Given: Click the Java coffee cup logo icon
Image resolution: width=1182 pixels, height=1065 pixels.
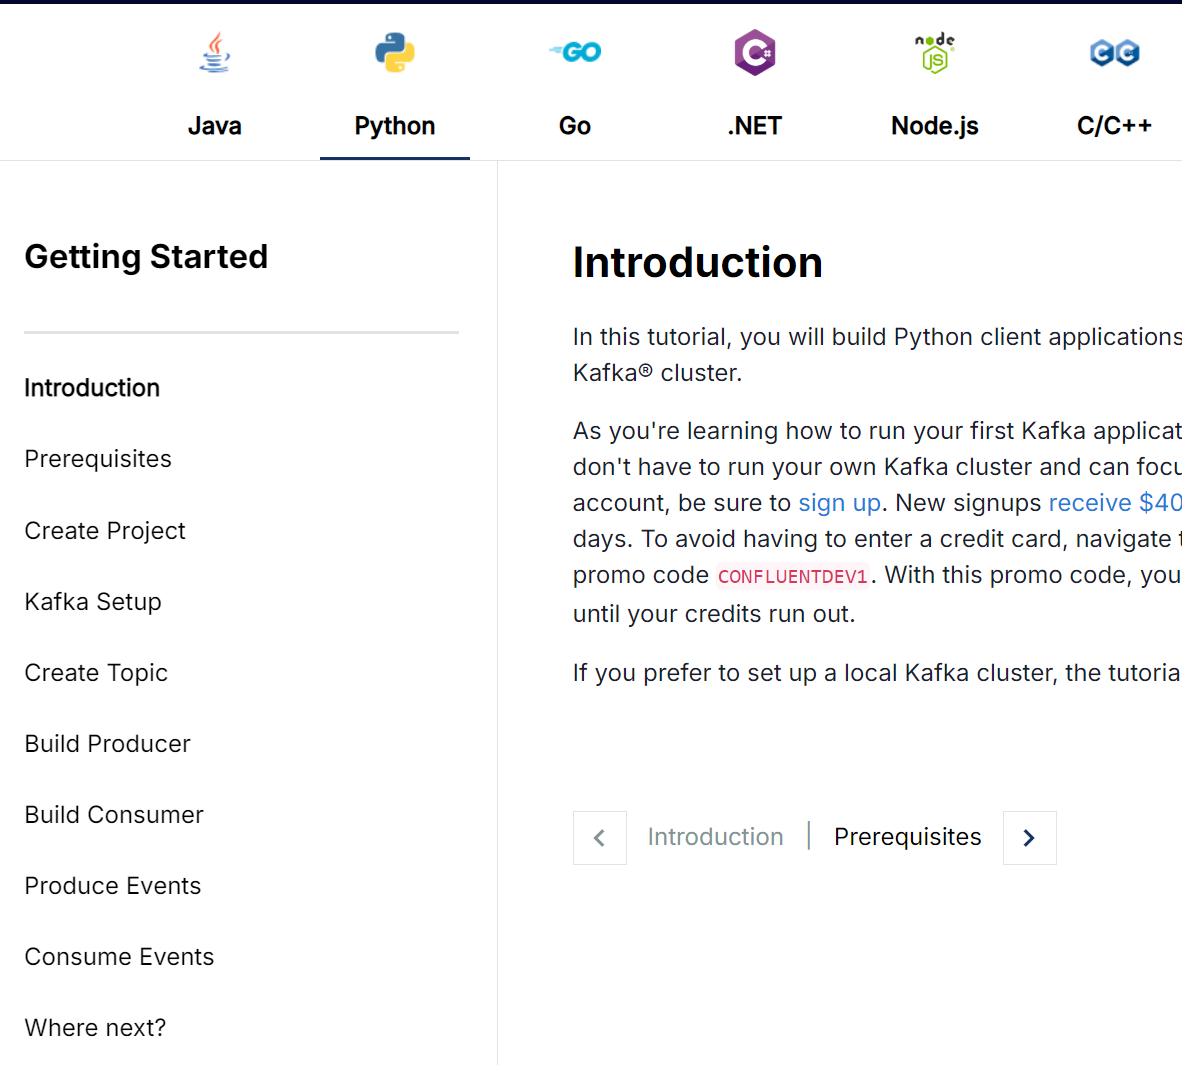Looking at the screenshot, I should click(215, 52).
